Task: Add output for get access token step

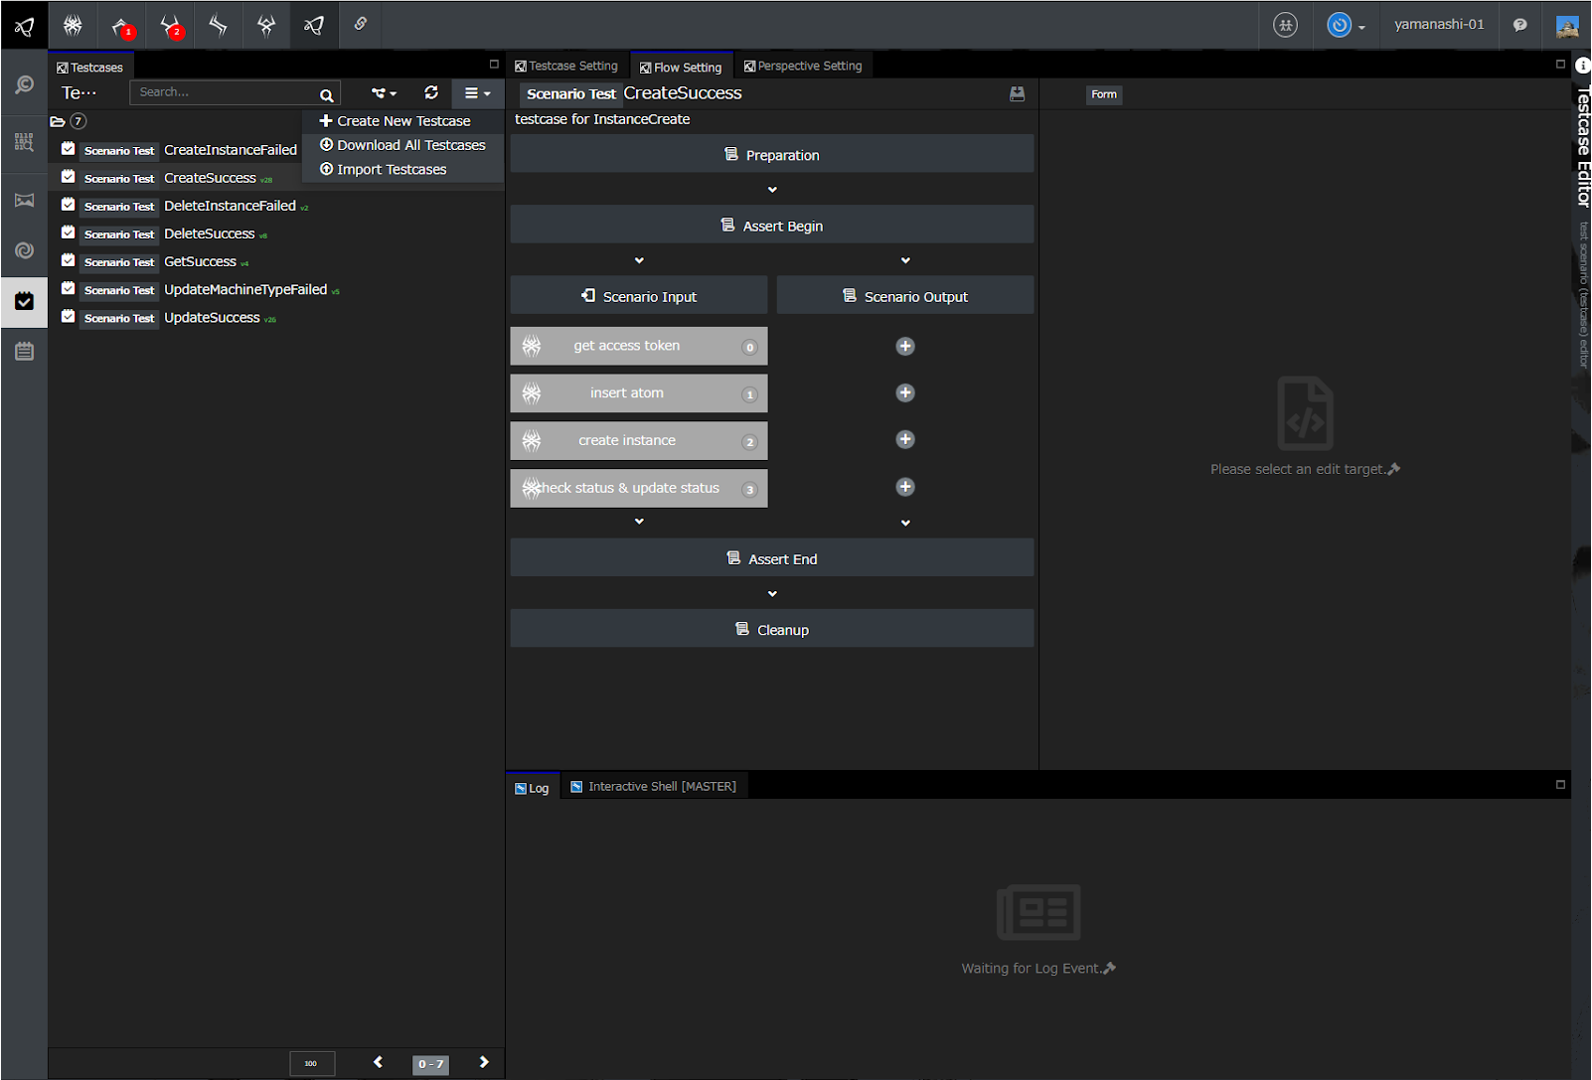Action: click(x=905, y=346)
